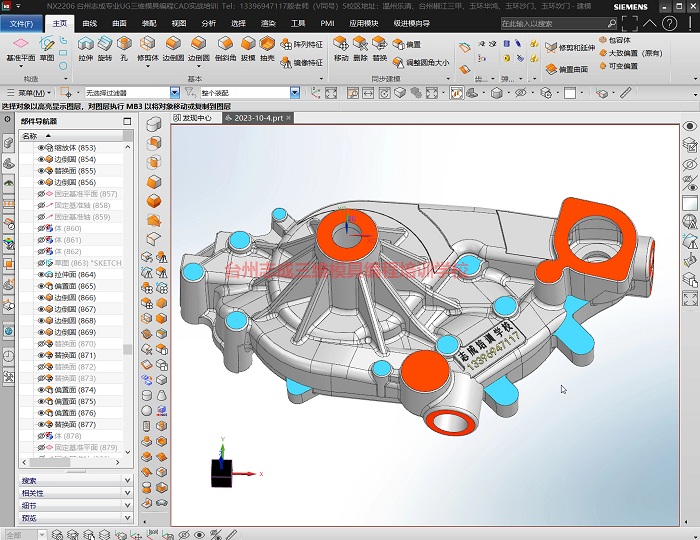This screenshot has width=700, height=540.
Task: Expand the 搜索 panel section
Action: pyautogui.click(x=76, y=480)
